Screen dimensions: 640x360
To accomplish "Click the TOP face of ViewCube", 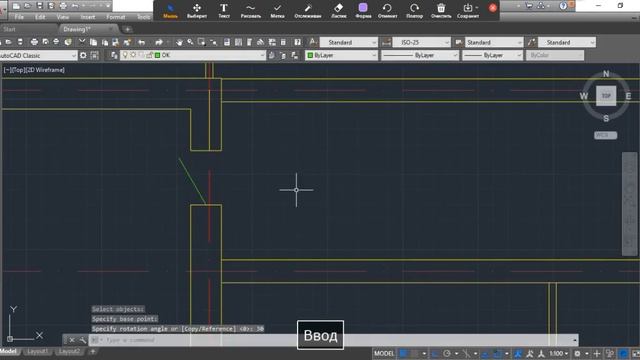I will pyautogui.click(x=606, y=96).
